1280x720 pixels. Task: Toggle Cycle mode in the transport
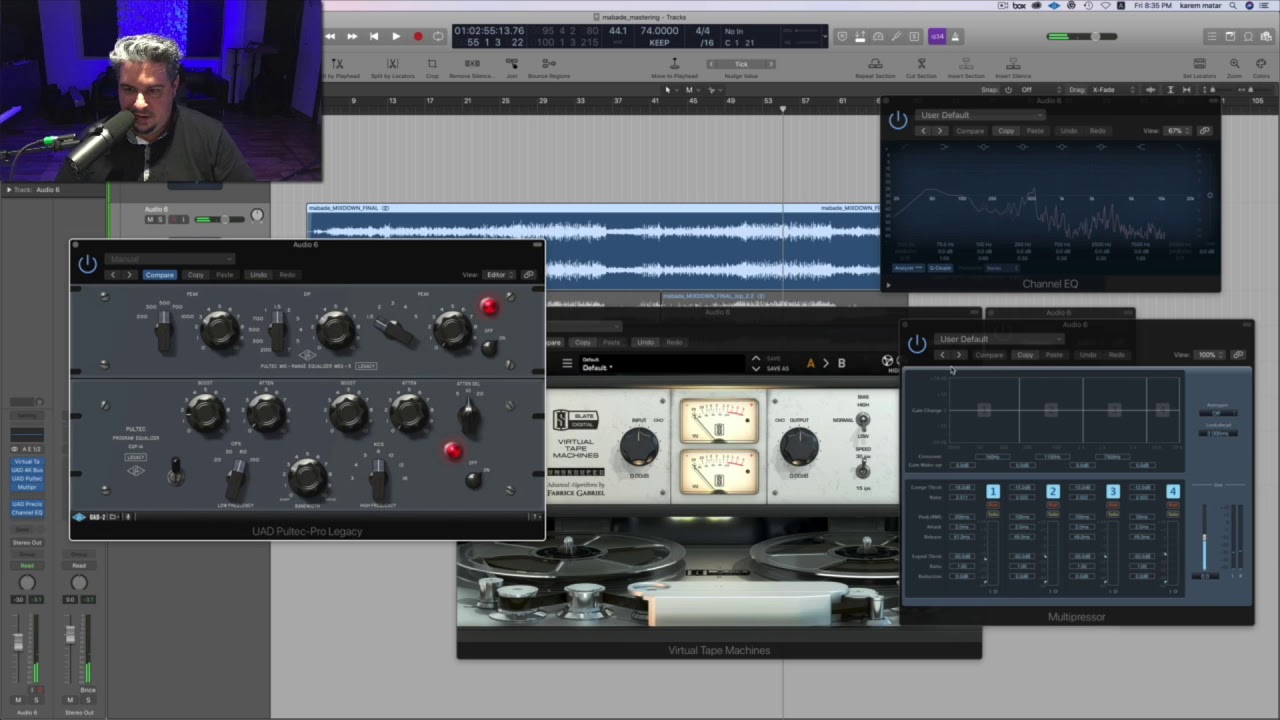click(x=438, y=37)
